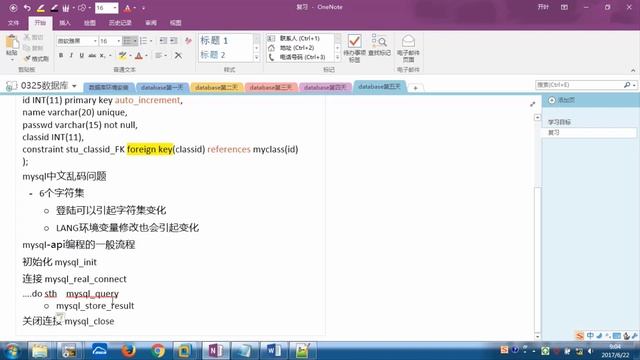Select the 标题 1 heading style
Screen dimensions: 640x360
point(214,40)
